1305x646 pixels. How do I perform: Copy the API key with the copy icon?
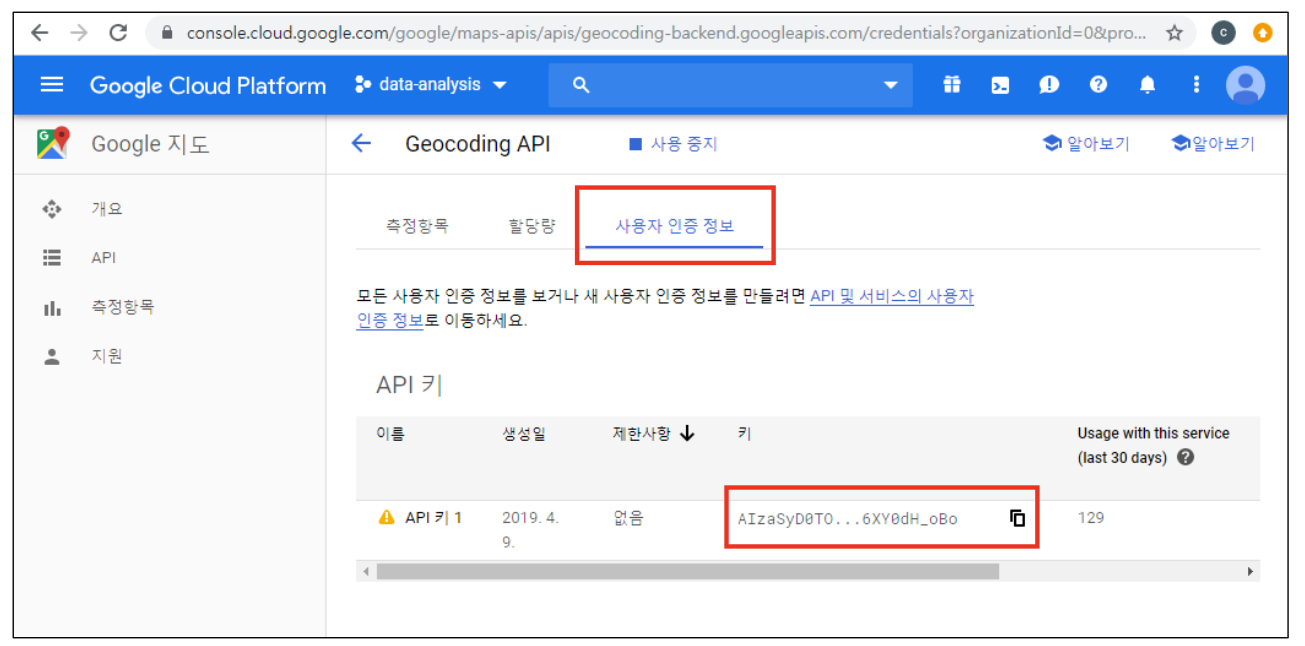(1017, 518)
